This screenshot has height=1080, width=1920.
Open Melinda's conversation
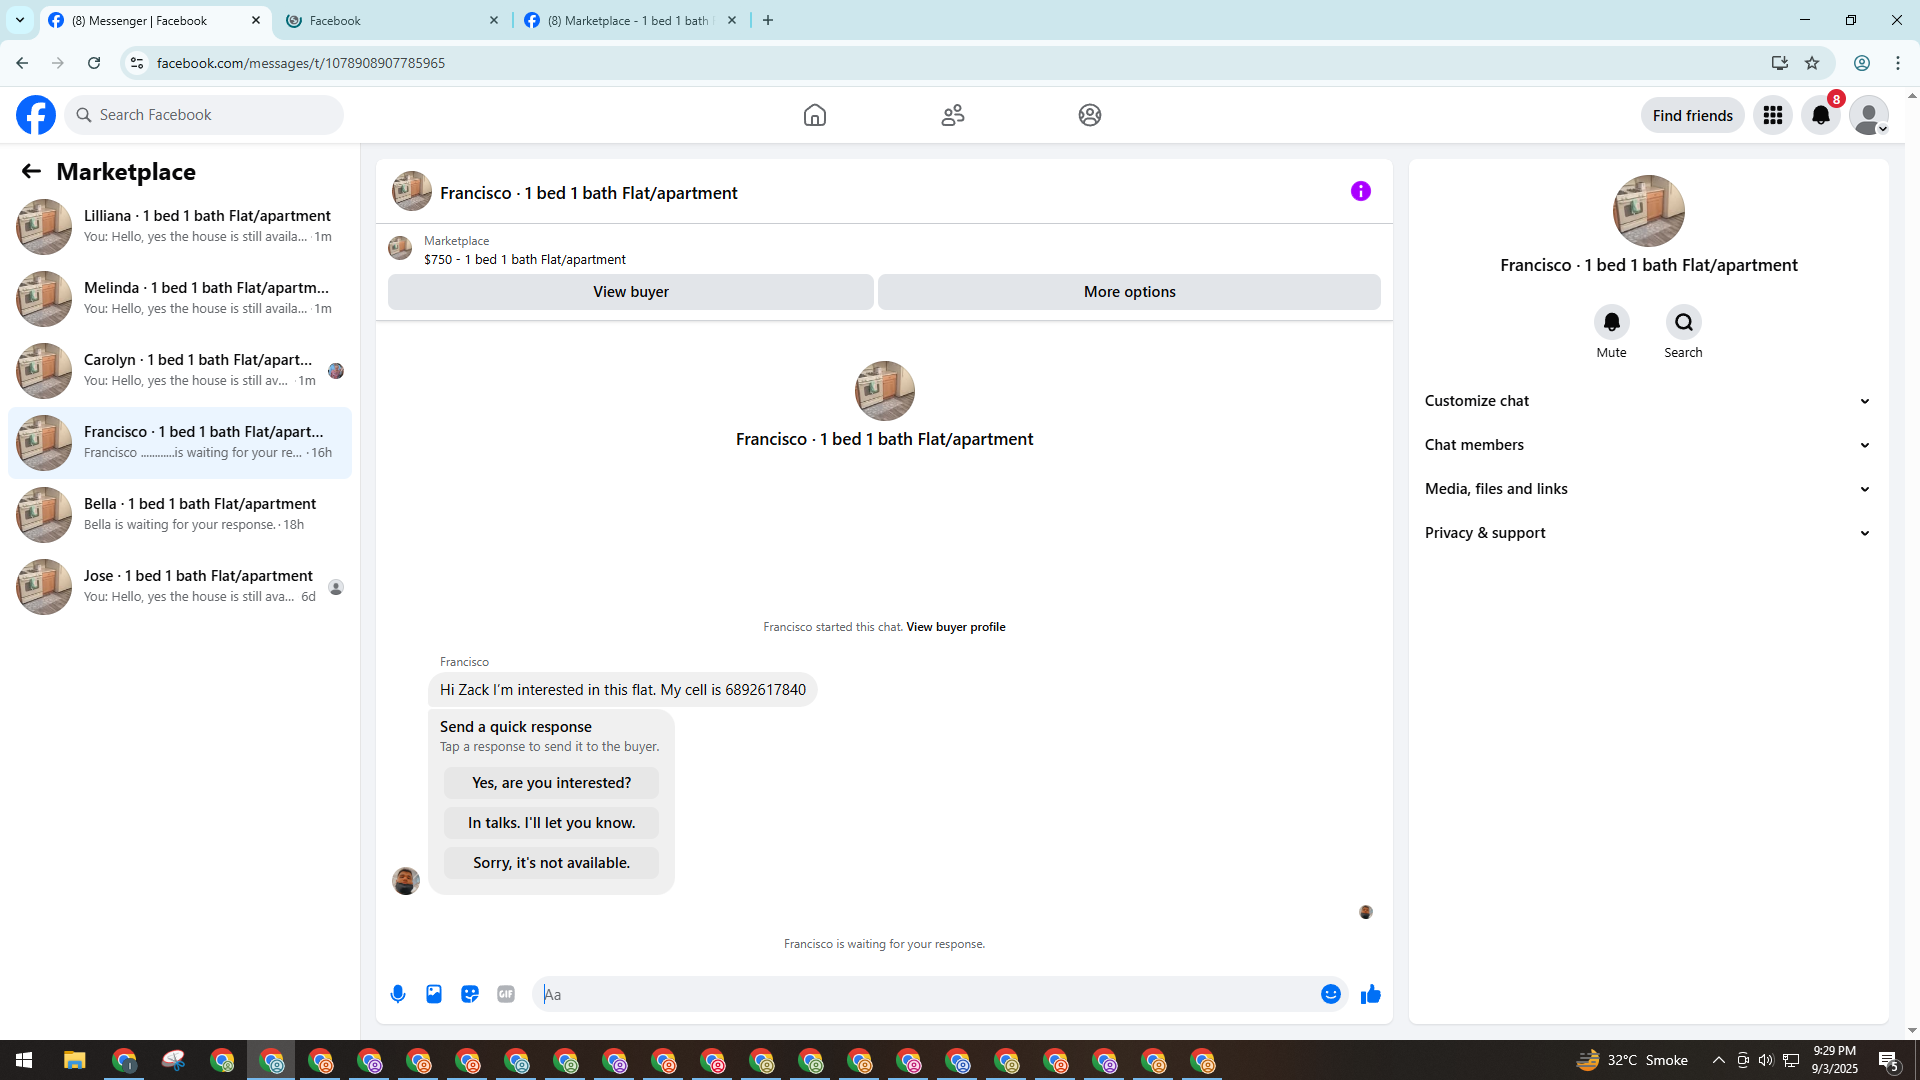click(180, 299)
